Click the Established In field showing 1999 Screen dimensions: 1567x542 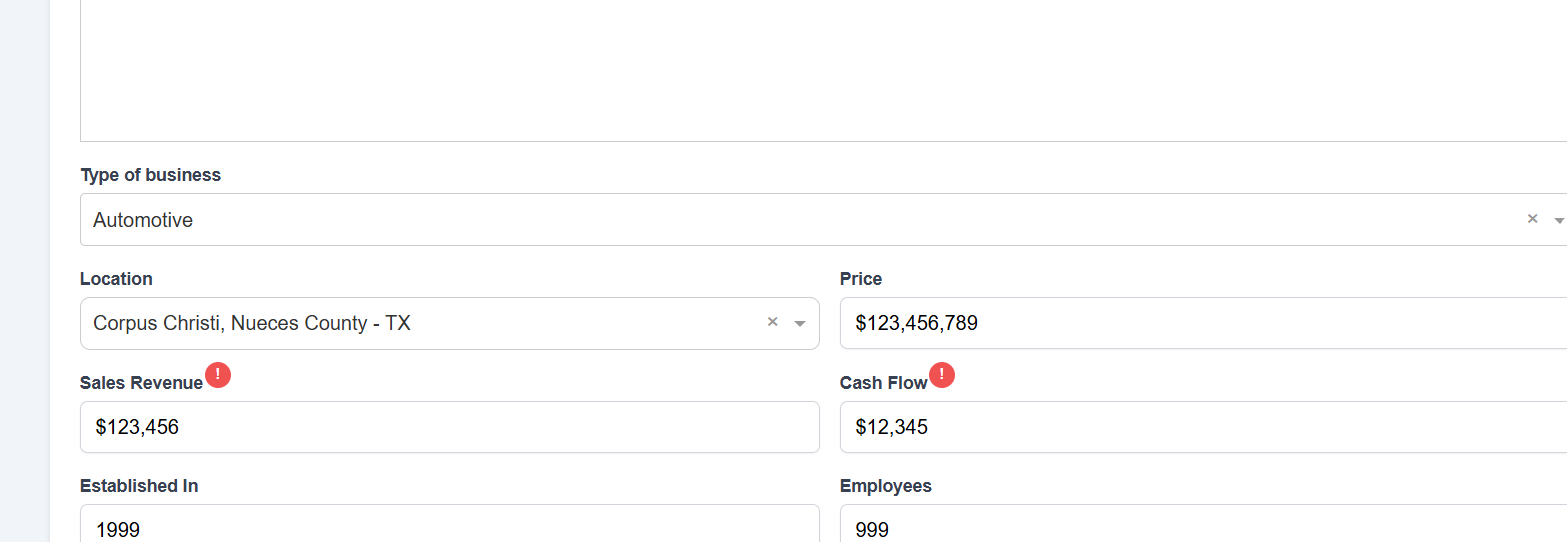click(450, 528)
